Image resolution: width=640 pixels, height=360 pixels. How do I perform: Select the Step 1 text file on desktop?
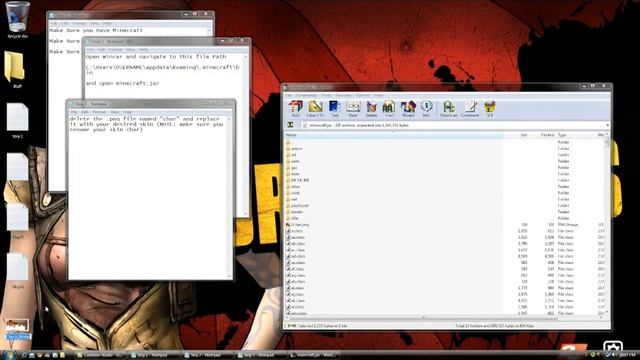point(18,120)
